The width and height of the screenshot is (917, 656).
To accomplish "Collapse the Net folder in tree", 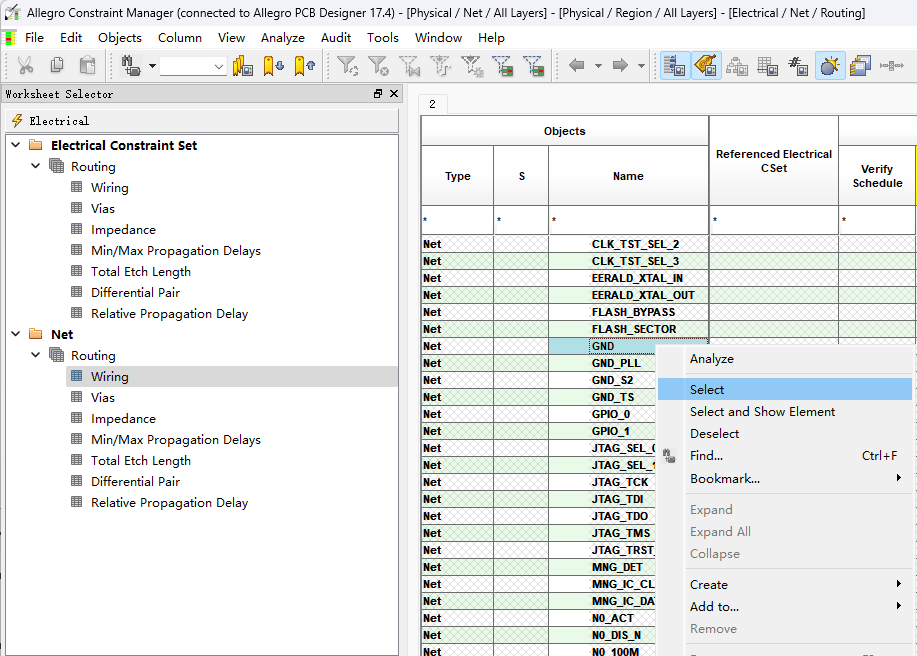I will 16,334.
